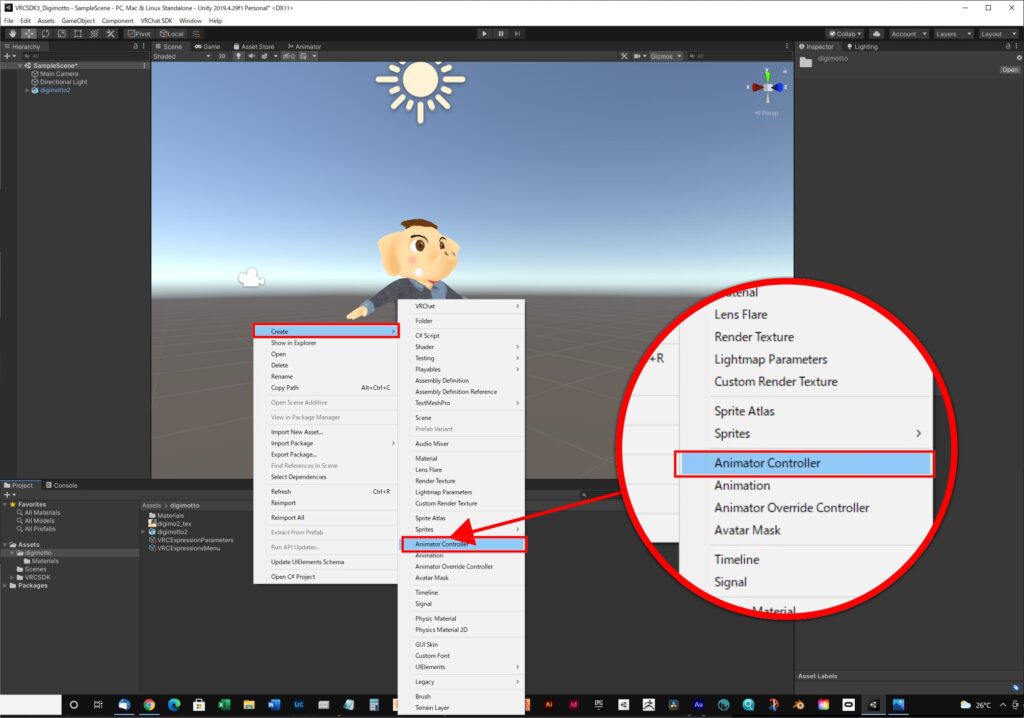
Task: Toggle 2D view in the Scene toolbar
Action: point(220,56)
